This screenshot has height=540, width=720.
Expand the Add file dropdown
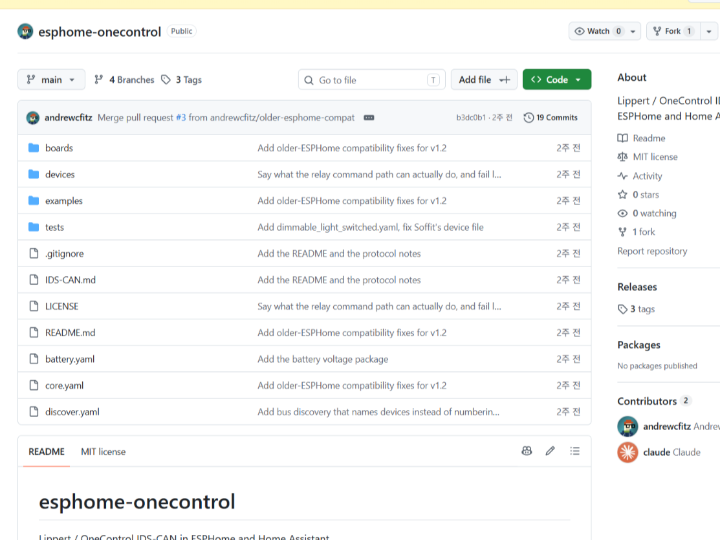484,80
